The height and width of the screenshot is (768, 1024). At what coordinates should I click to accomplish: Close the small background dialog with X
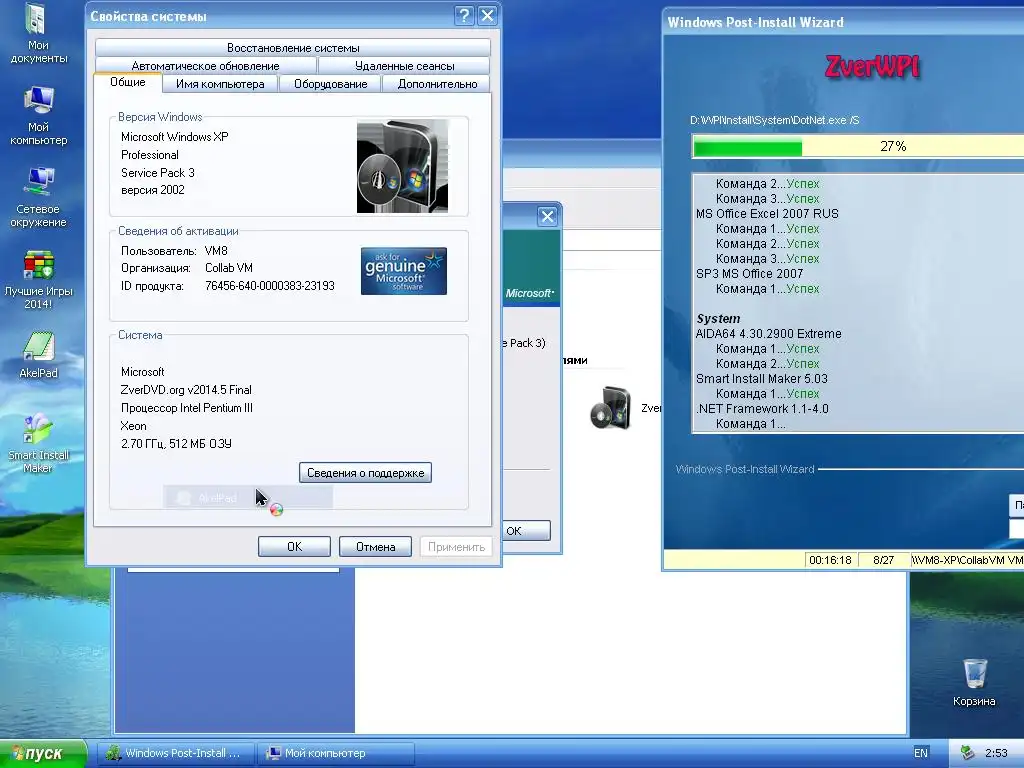point(547,217)
